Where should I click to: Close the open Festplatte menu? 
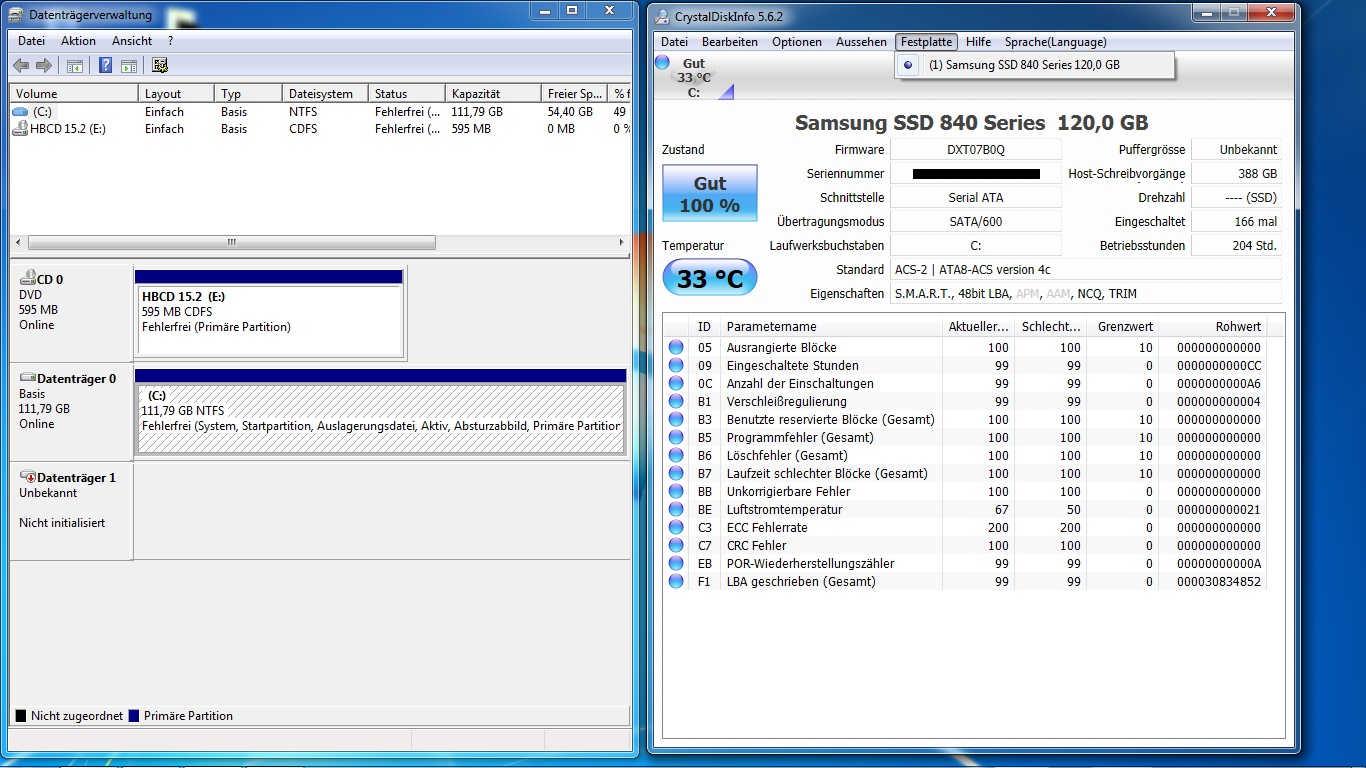(x=927, y=42)
